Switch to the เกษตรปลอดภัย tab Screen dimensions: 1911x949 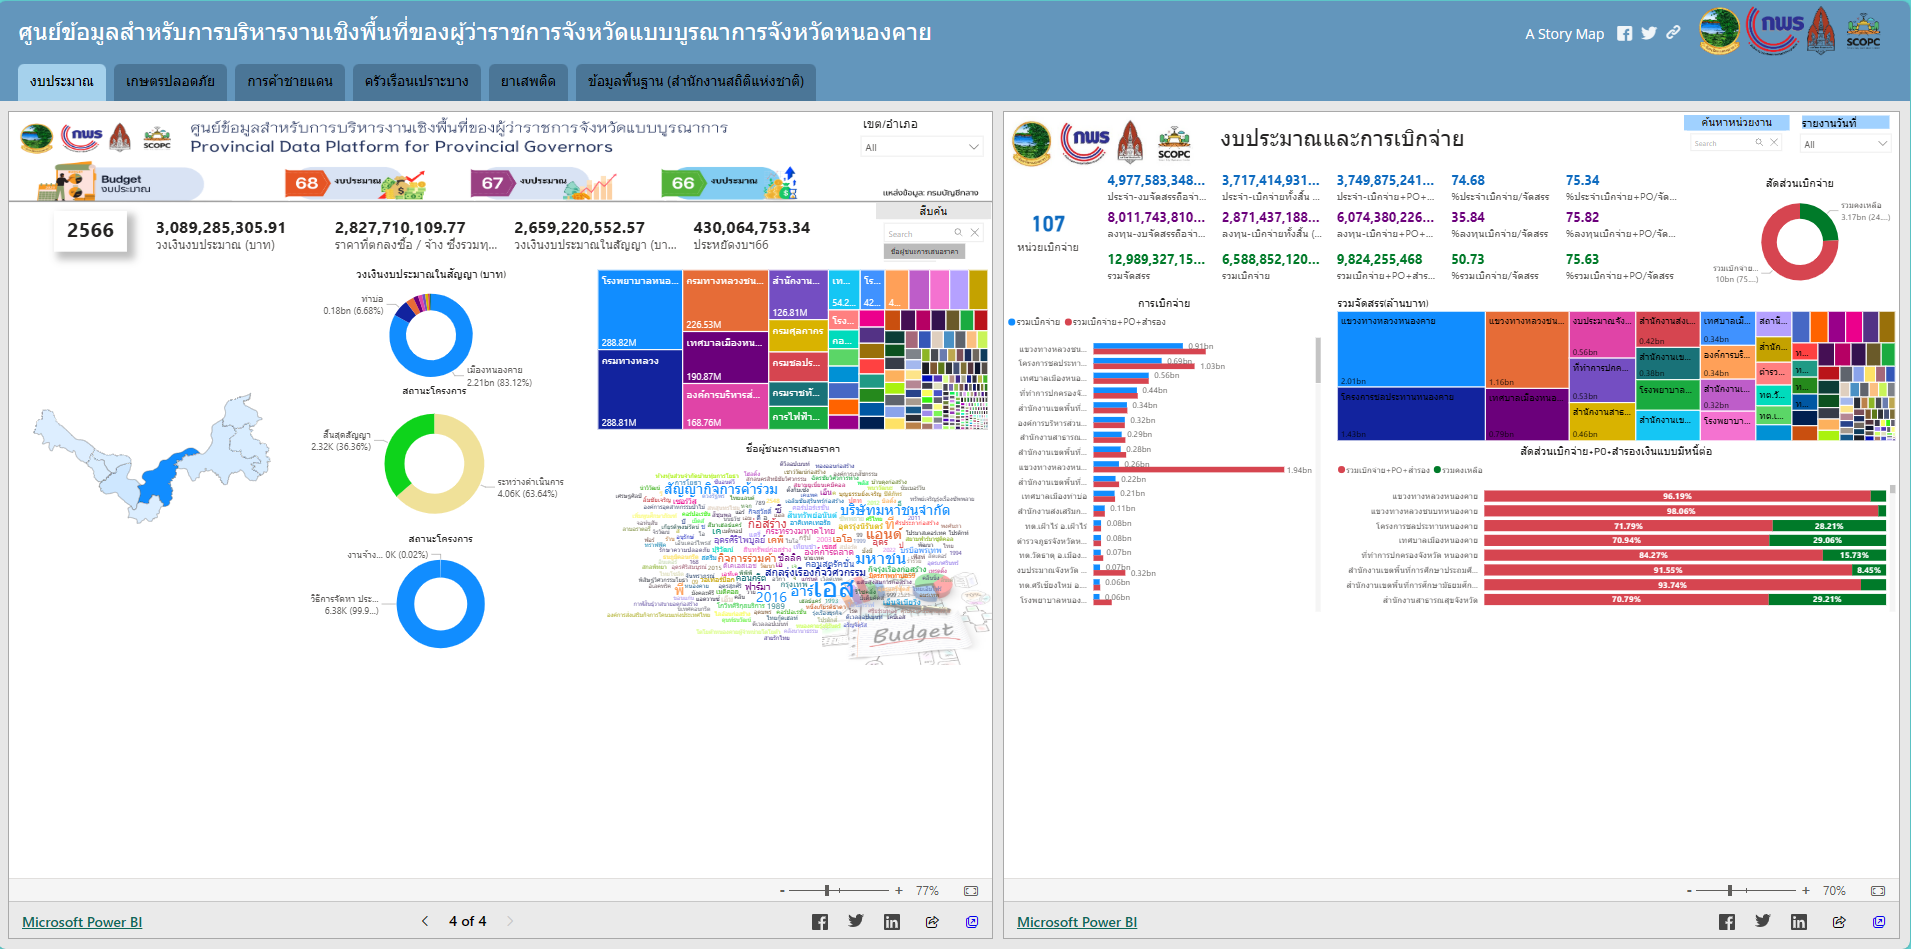pos(170,82)
